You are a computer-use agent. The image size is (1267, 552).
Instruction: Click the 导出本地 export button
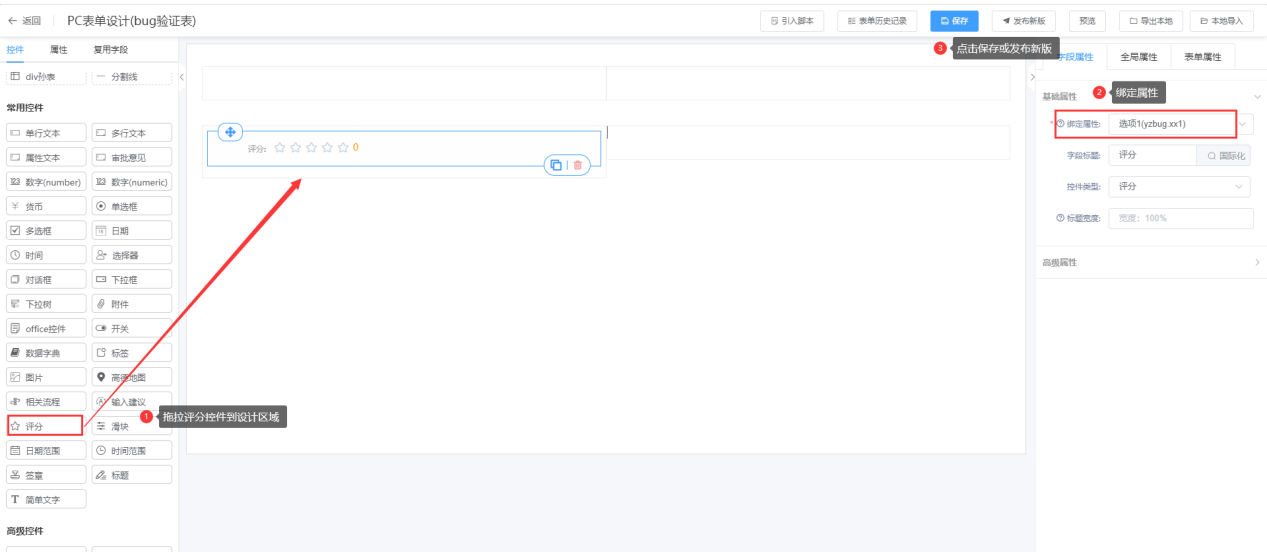pos(1152,20)
